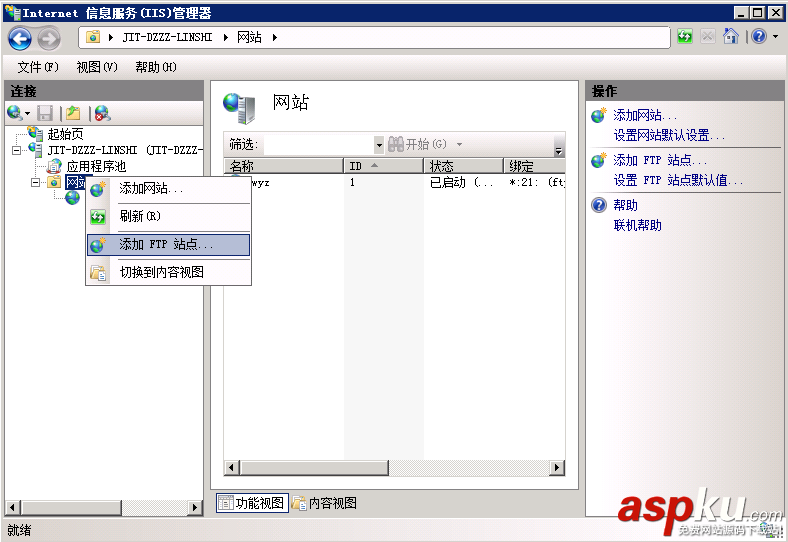Click 设置 FTP 站点默认值... link
The height and width of the screenshot is (542, 788).
[x=678, y=180]
